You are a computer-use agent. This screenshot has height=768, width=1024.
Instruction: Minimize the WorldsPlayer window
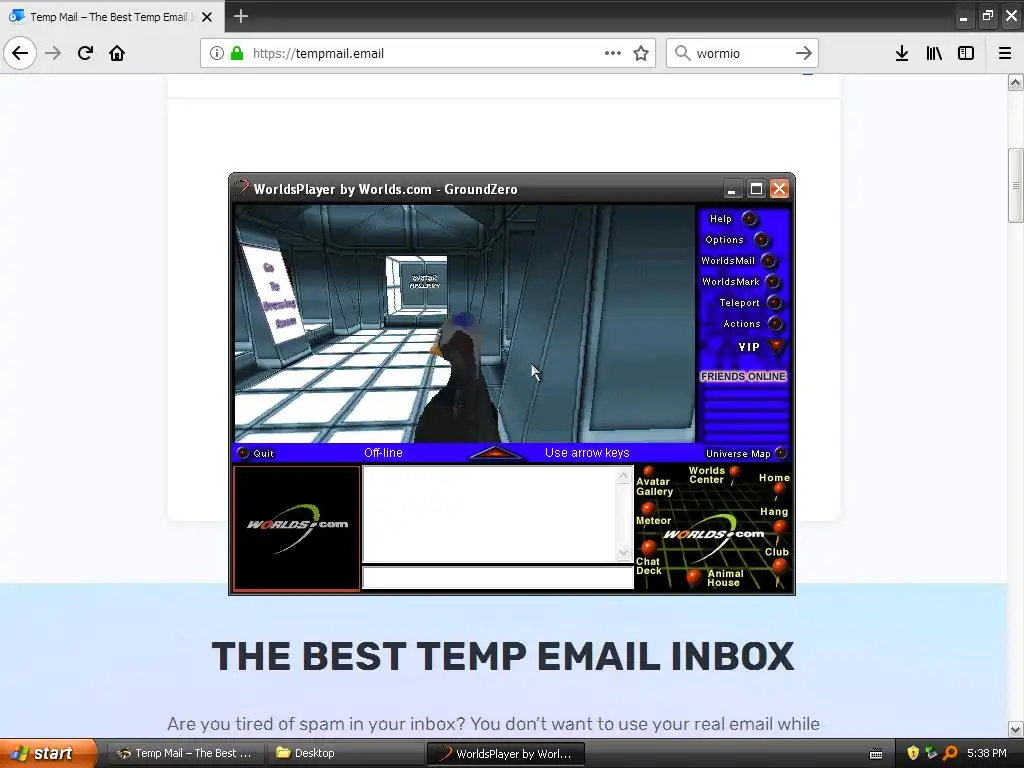click(732, 189)
